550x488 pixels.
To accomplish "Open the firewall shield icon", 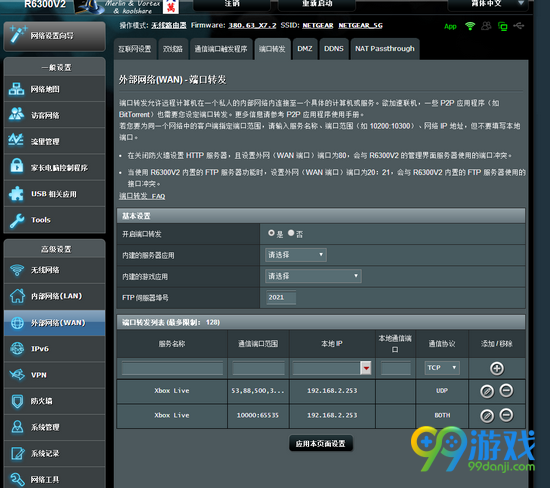I will pyautogui.click(x=17, y=401).
